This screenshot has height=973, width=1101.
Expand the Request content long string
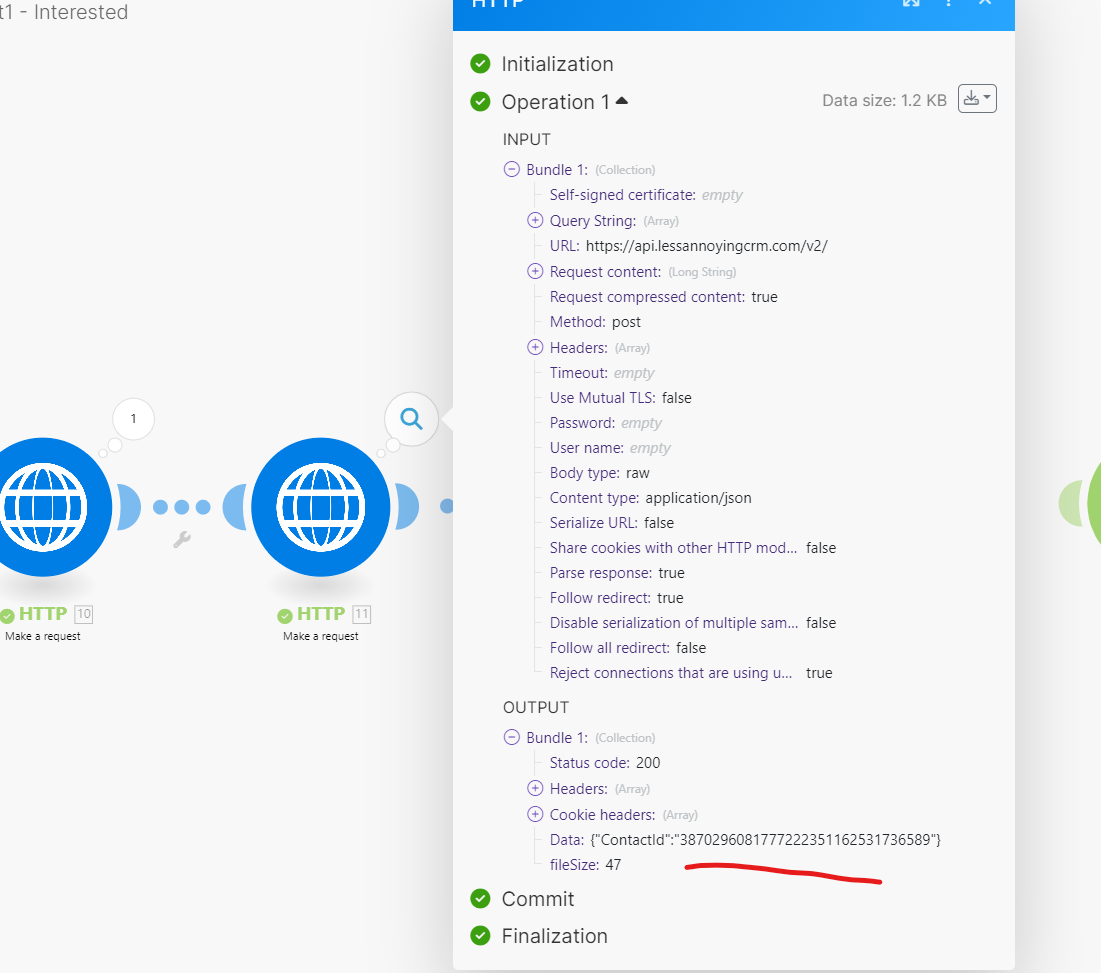point(535,271)
